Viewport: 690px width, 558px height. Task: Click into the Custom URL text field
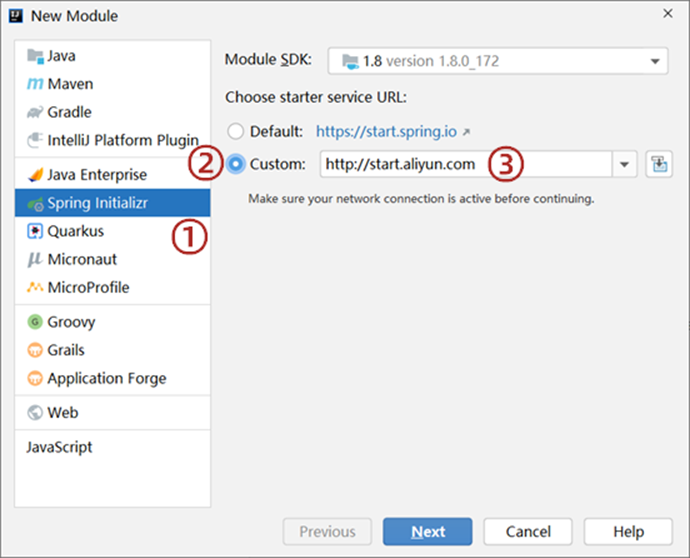coord(466,164)
